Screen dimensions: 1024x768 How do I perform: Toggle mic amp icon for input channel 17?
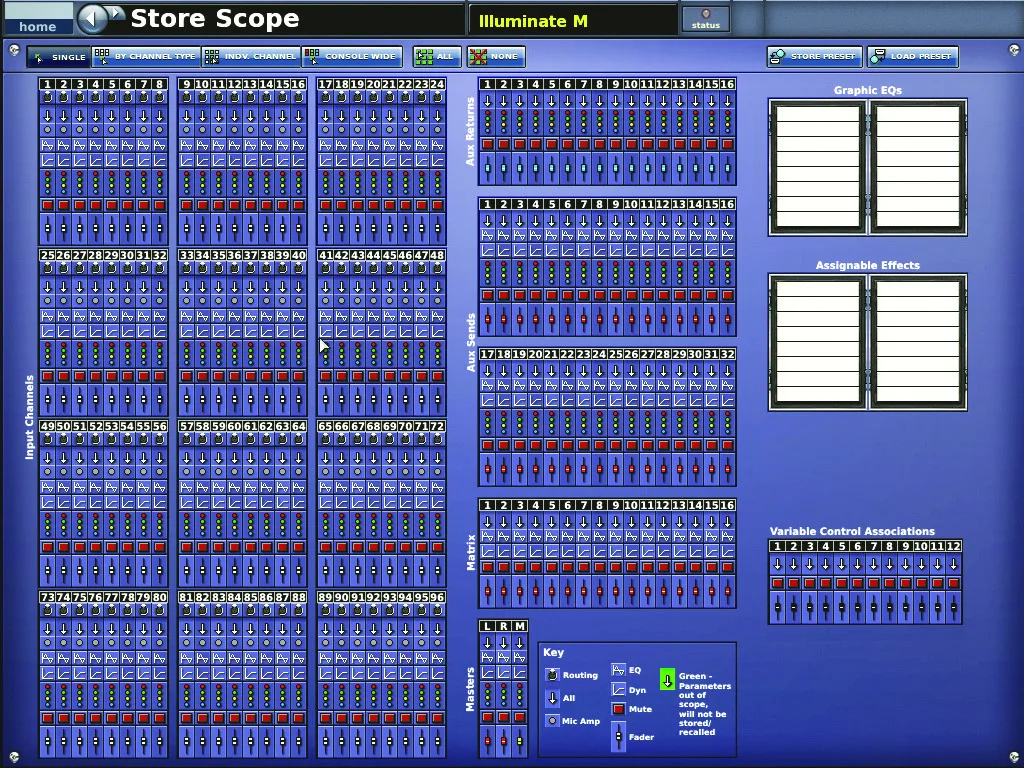(x=326, y=130)
